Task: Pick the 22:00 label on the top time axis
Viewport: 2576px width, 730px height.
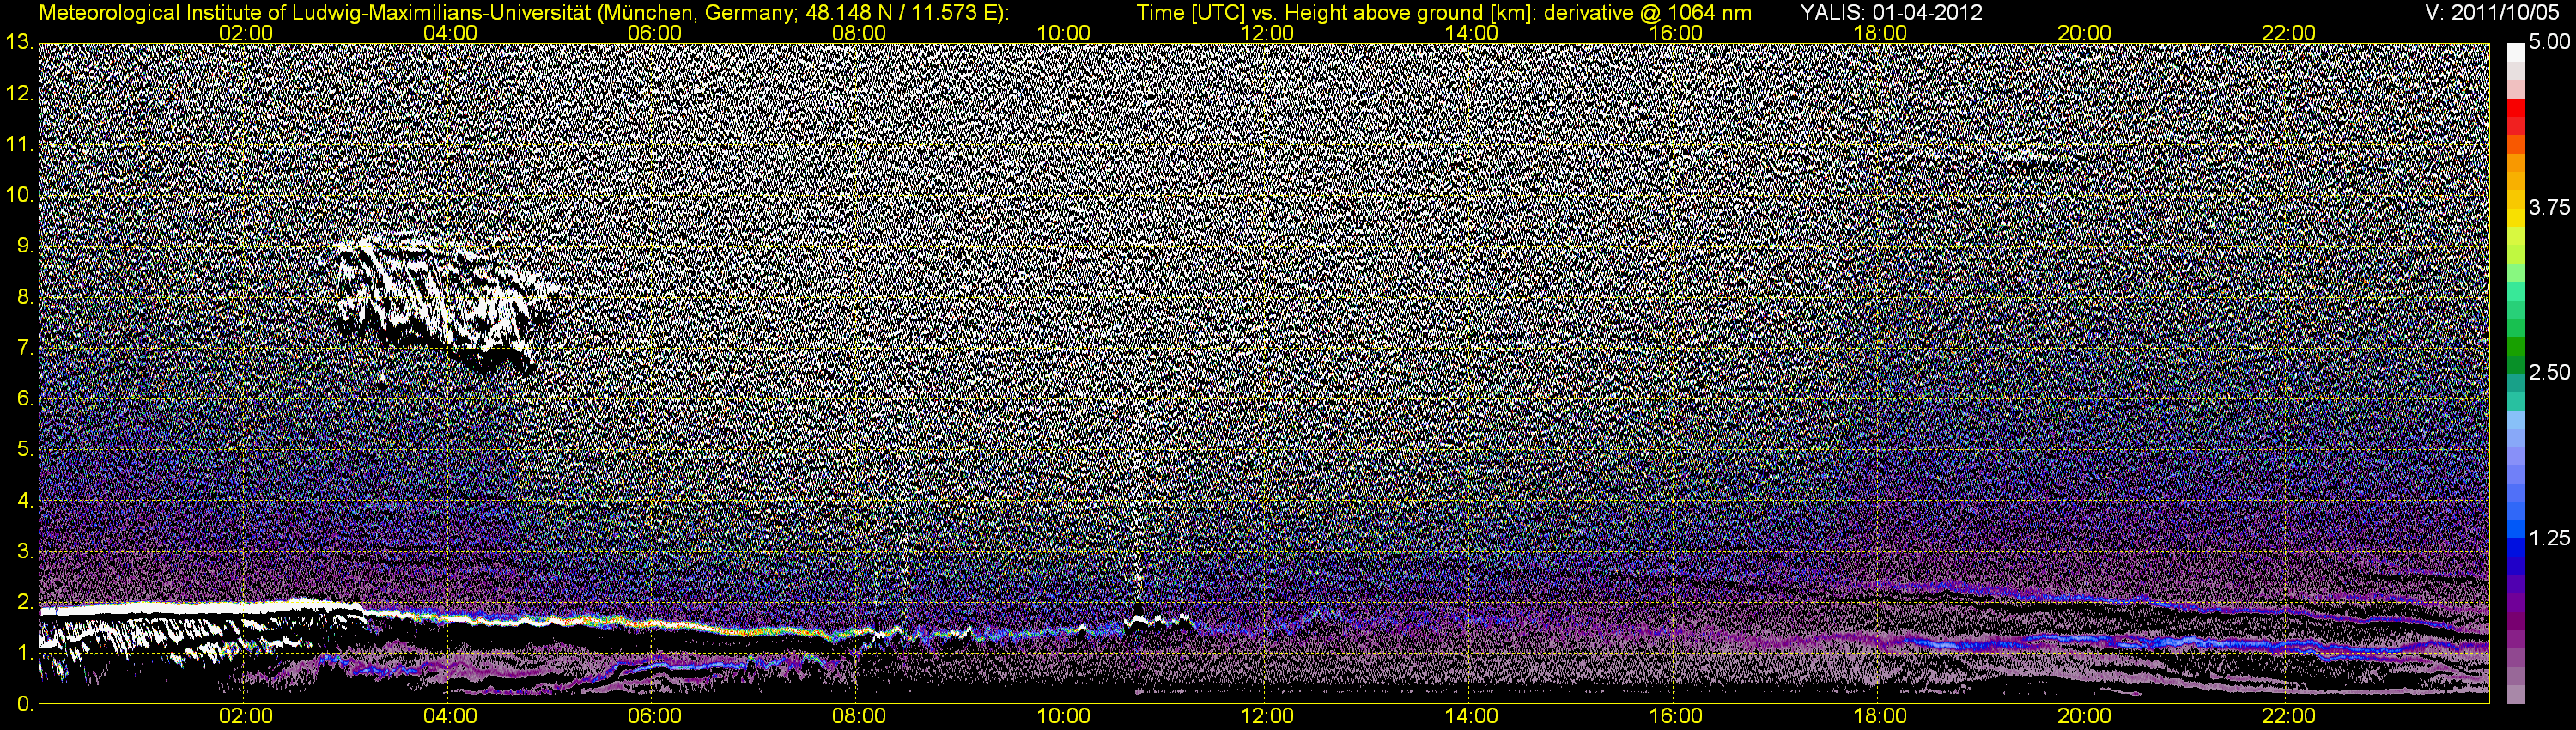Action: pos(2289,33)
